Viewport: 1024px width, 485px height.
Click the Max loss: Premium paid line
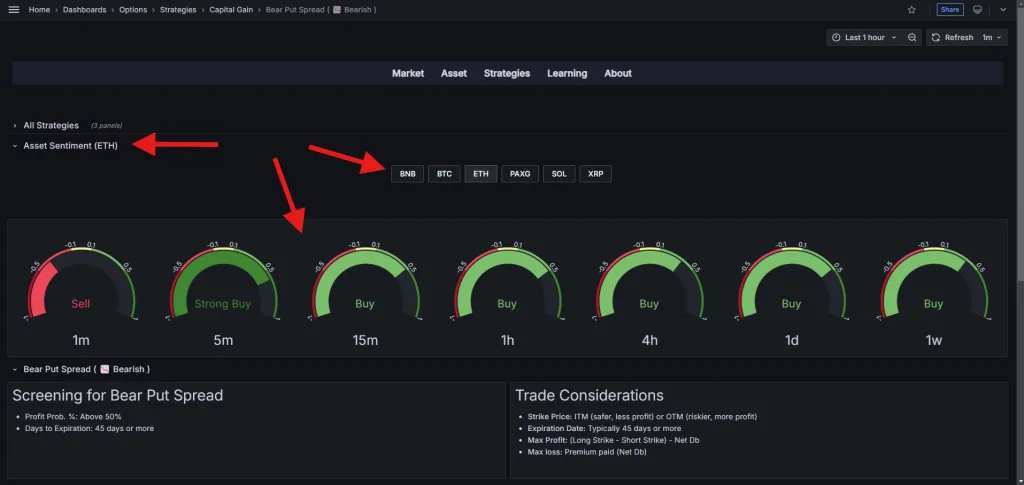[x=587, y=452]
